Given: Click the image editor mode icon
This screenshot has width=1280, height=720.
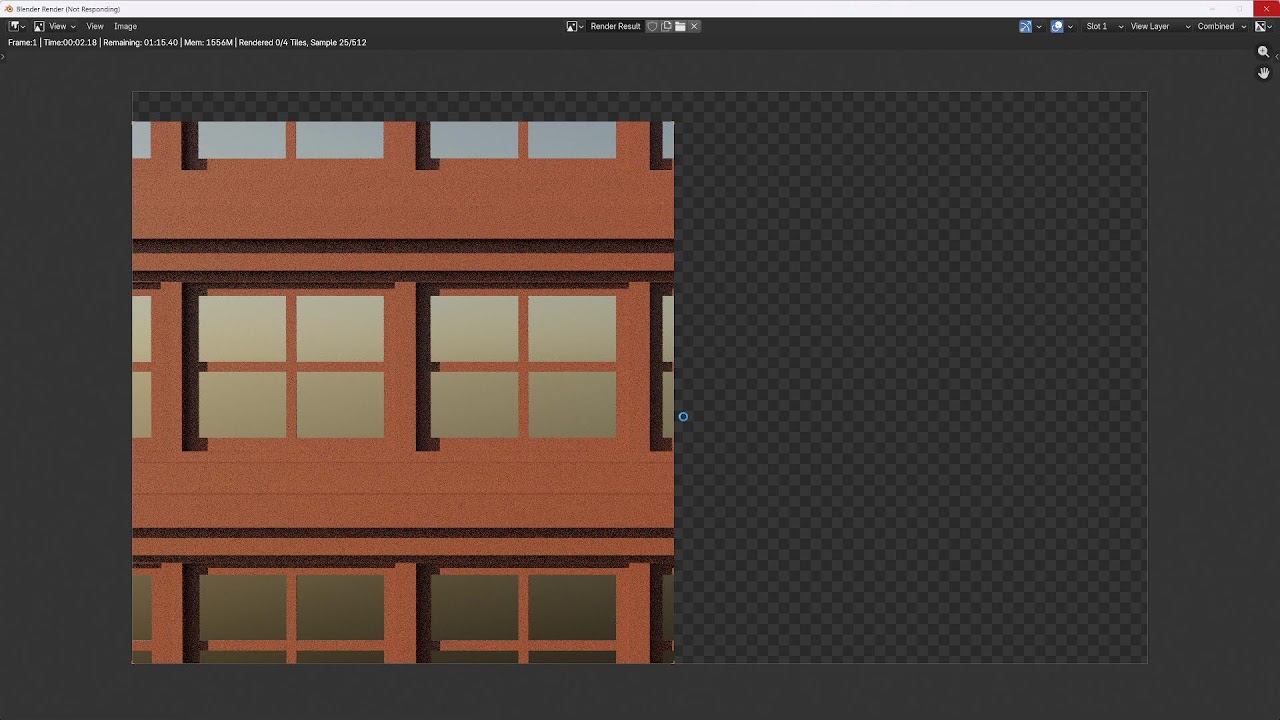Looking at the screenshot, I should [x=39, y=26].
